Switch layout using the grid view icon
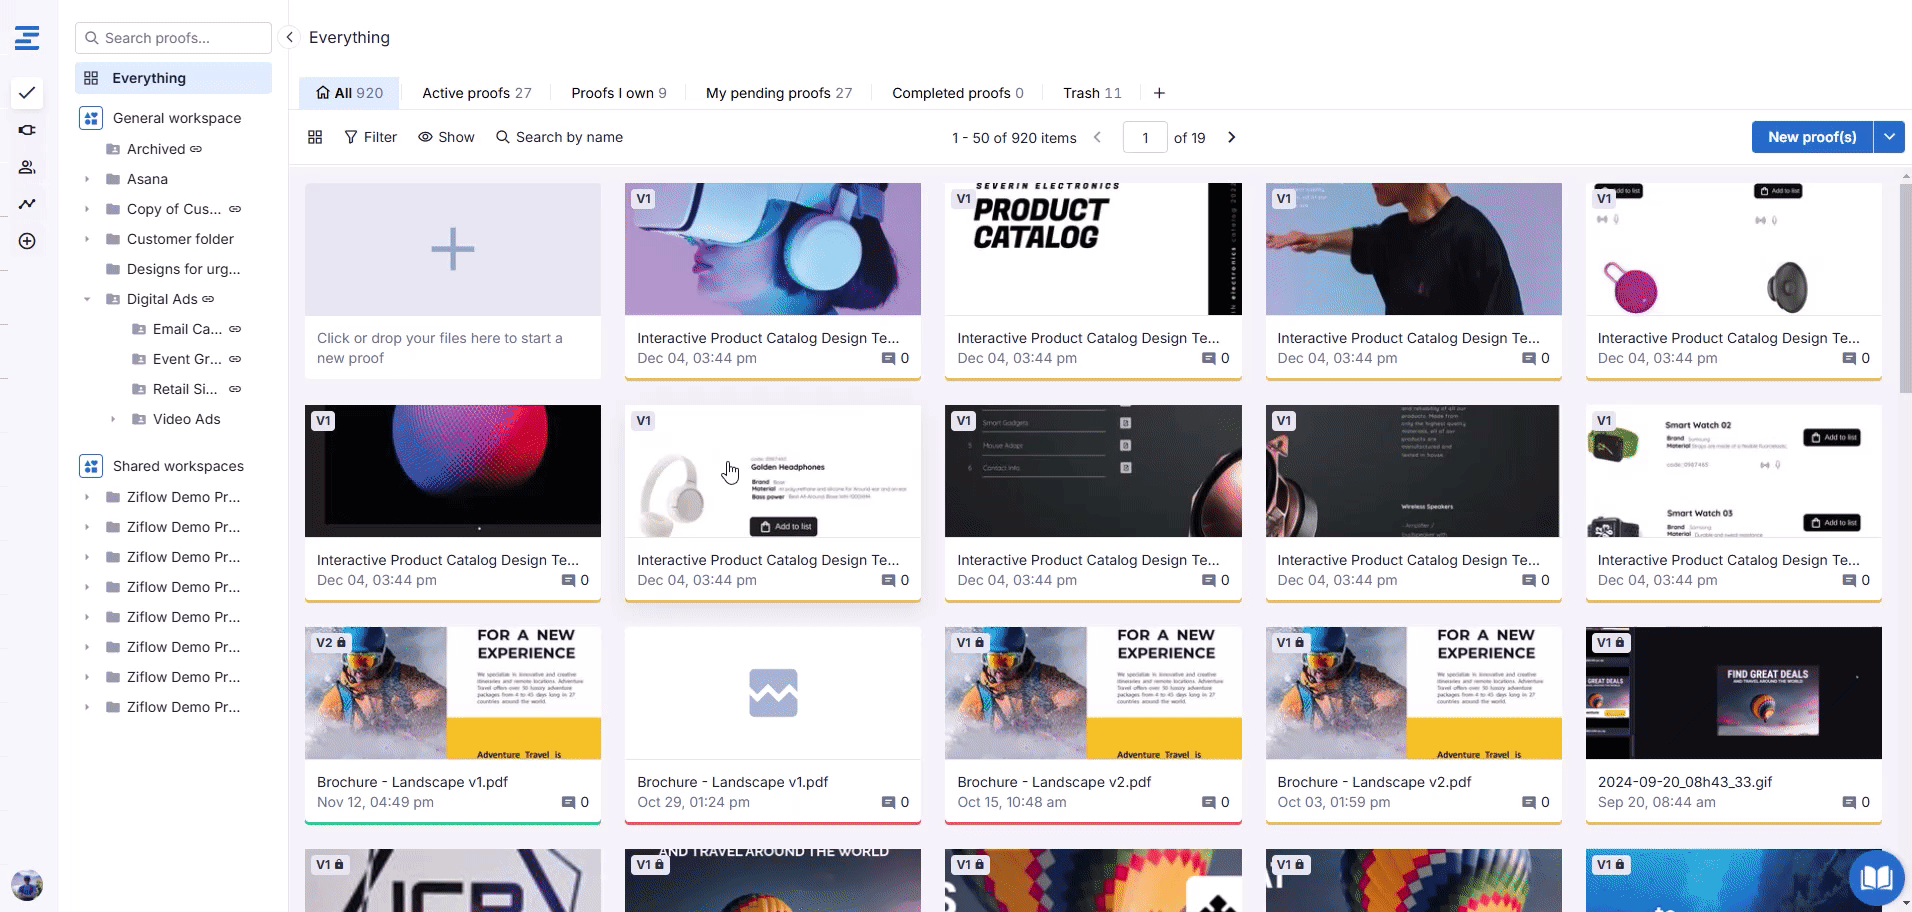Screen dimensions: 1912x912 coord(315,137)
